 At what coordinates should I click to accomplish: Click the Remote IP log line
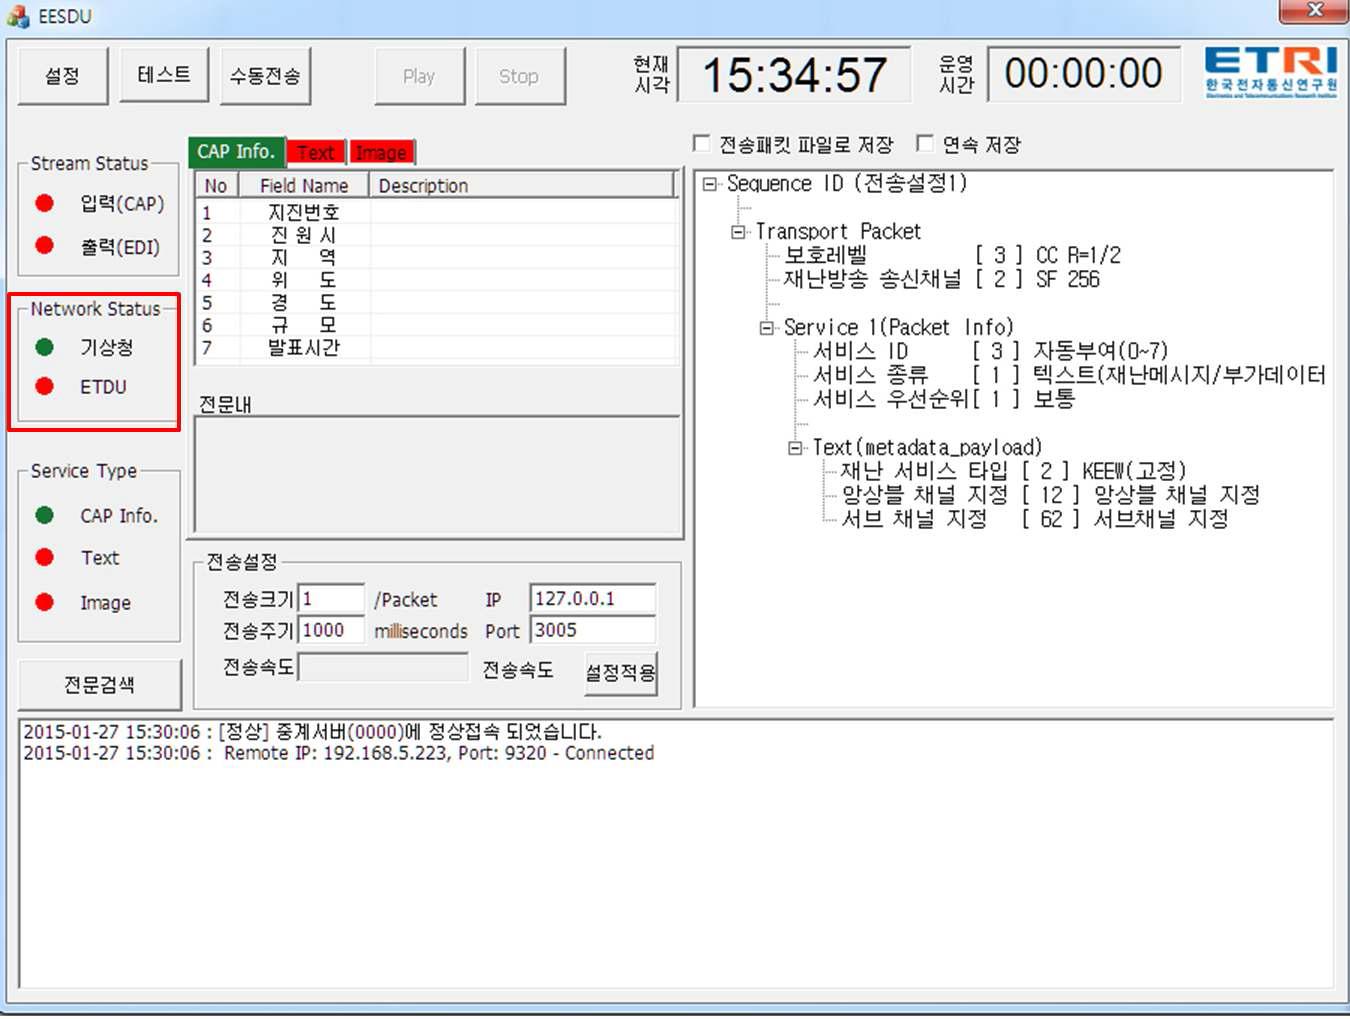(338, 753)
